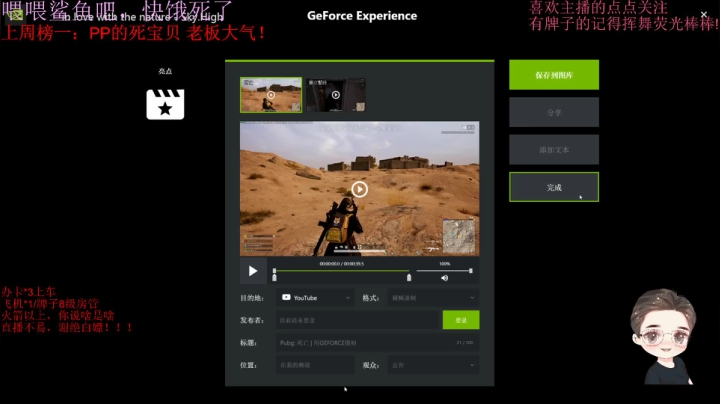The image size is (720, 404).
Task: Select the second dark clip thumbnail
Action: (x=336, y=95)
